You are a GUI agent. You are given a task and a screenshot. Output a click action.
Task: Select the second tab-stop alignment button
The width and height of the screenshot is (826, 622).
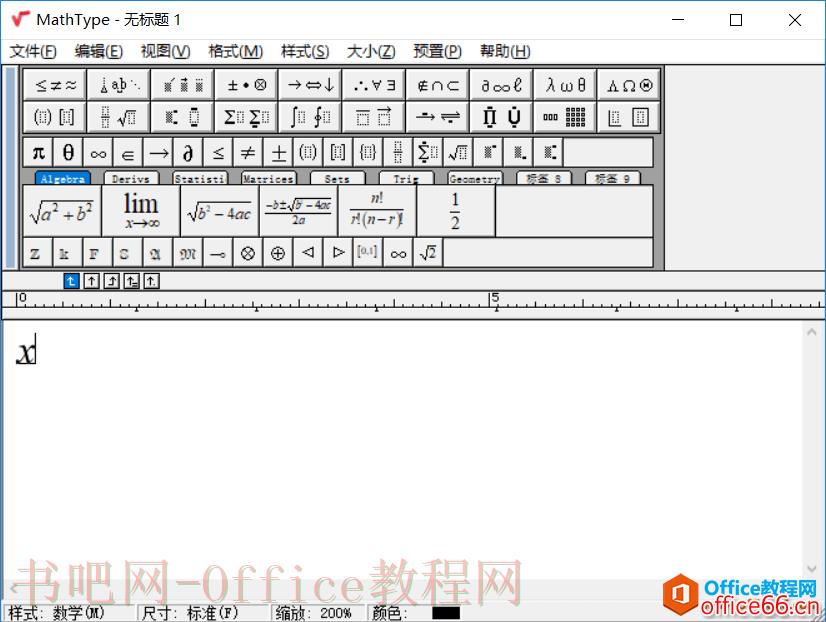tap(91, 281)
